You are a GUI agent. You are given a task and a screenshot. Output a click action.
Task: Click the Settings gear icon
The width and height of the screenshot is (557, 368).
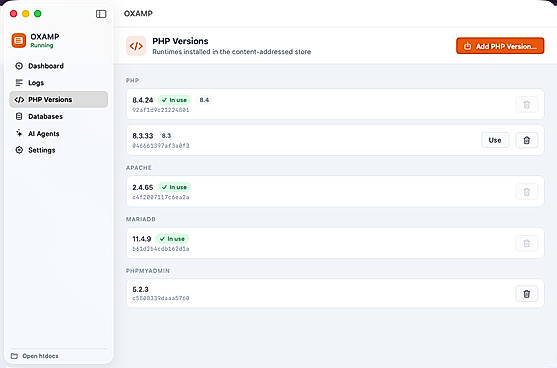(19, 150)
